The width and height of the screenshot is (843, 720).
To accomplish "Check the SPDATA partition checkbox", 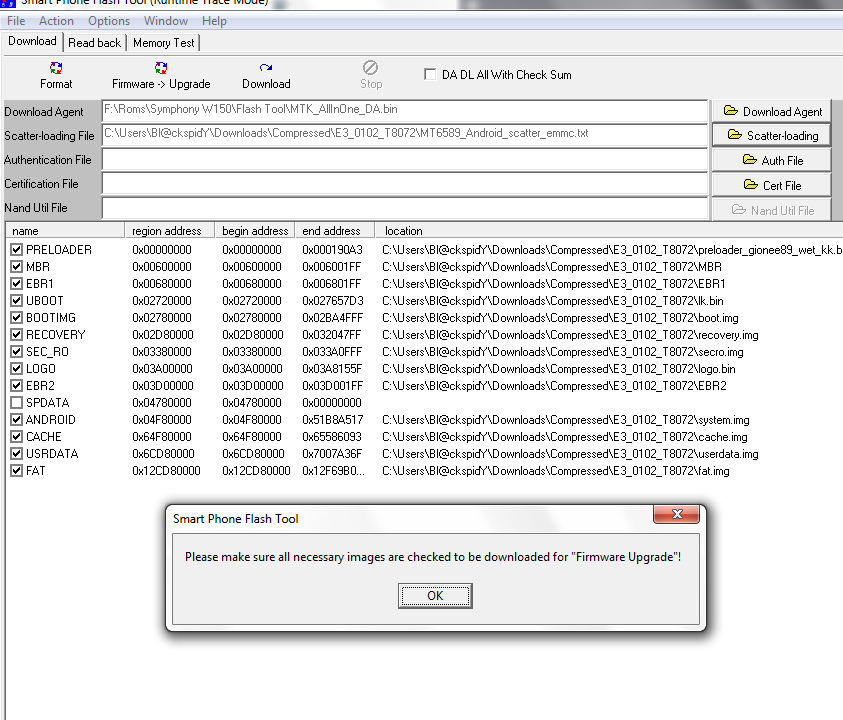I will point(16,403).
